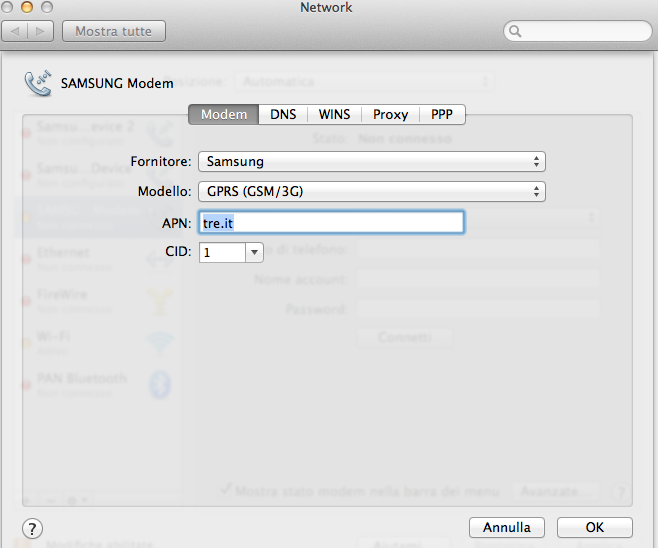Viewport: 658px width, 548px height.
Task: Click into the CID value field
Action: 222,253
